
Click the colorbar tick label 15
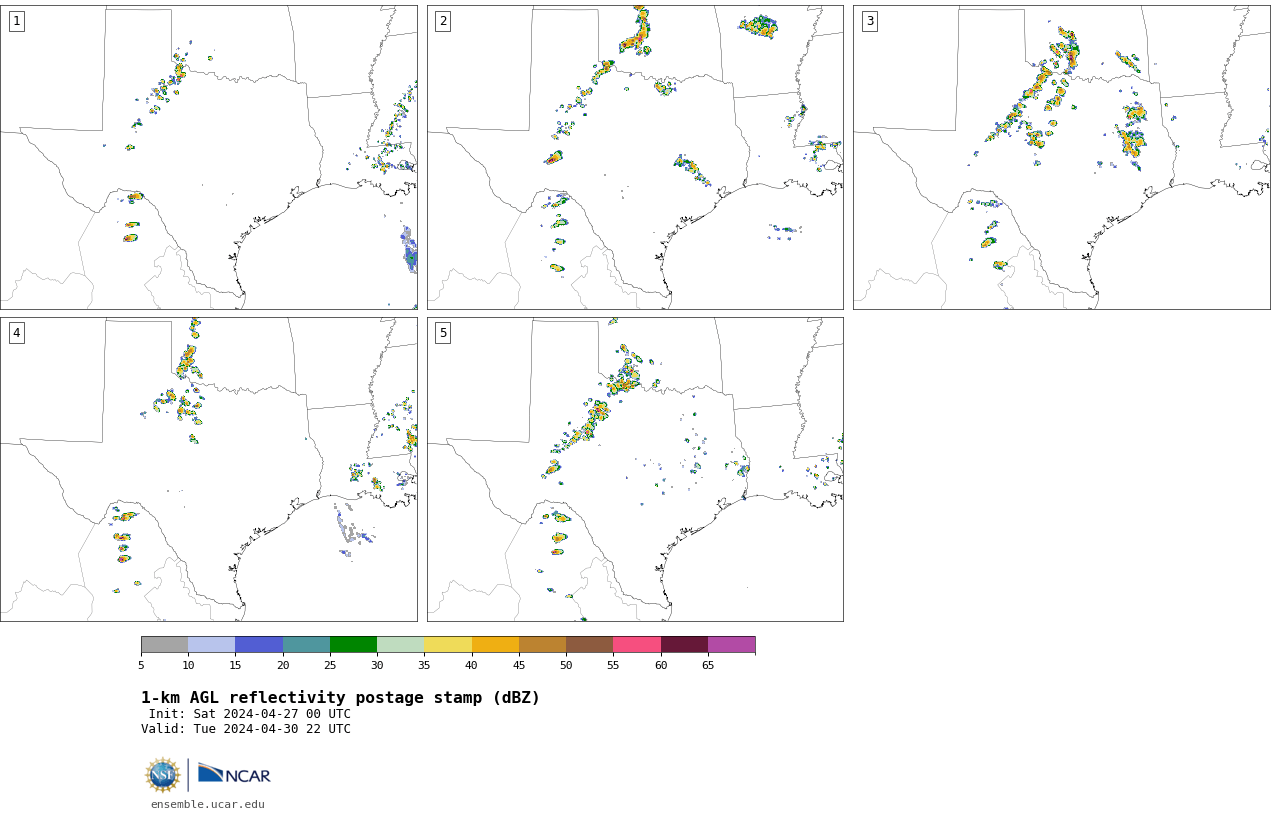coord(235,665)
